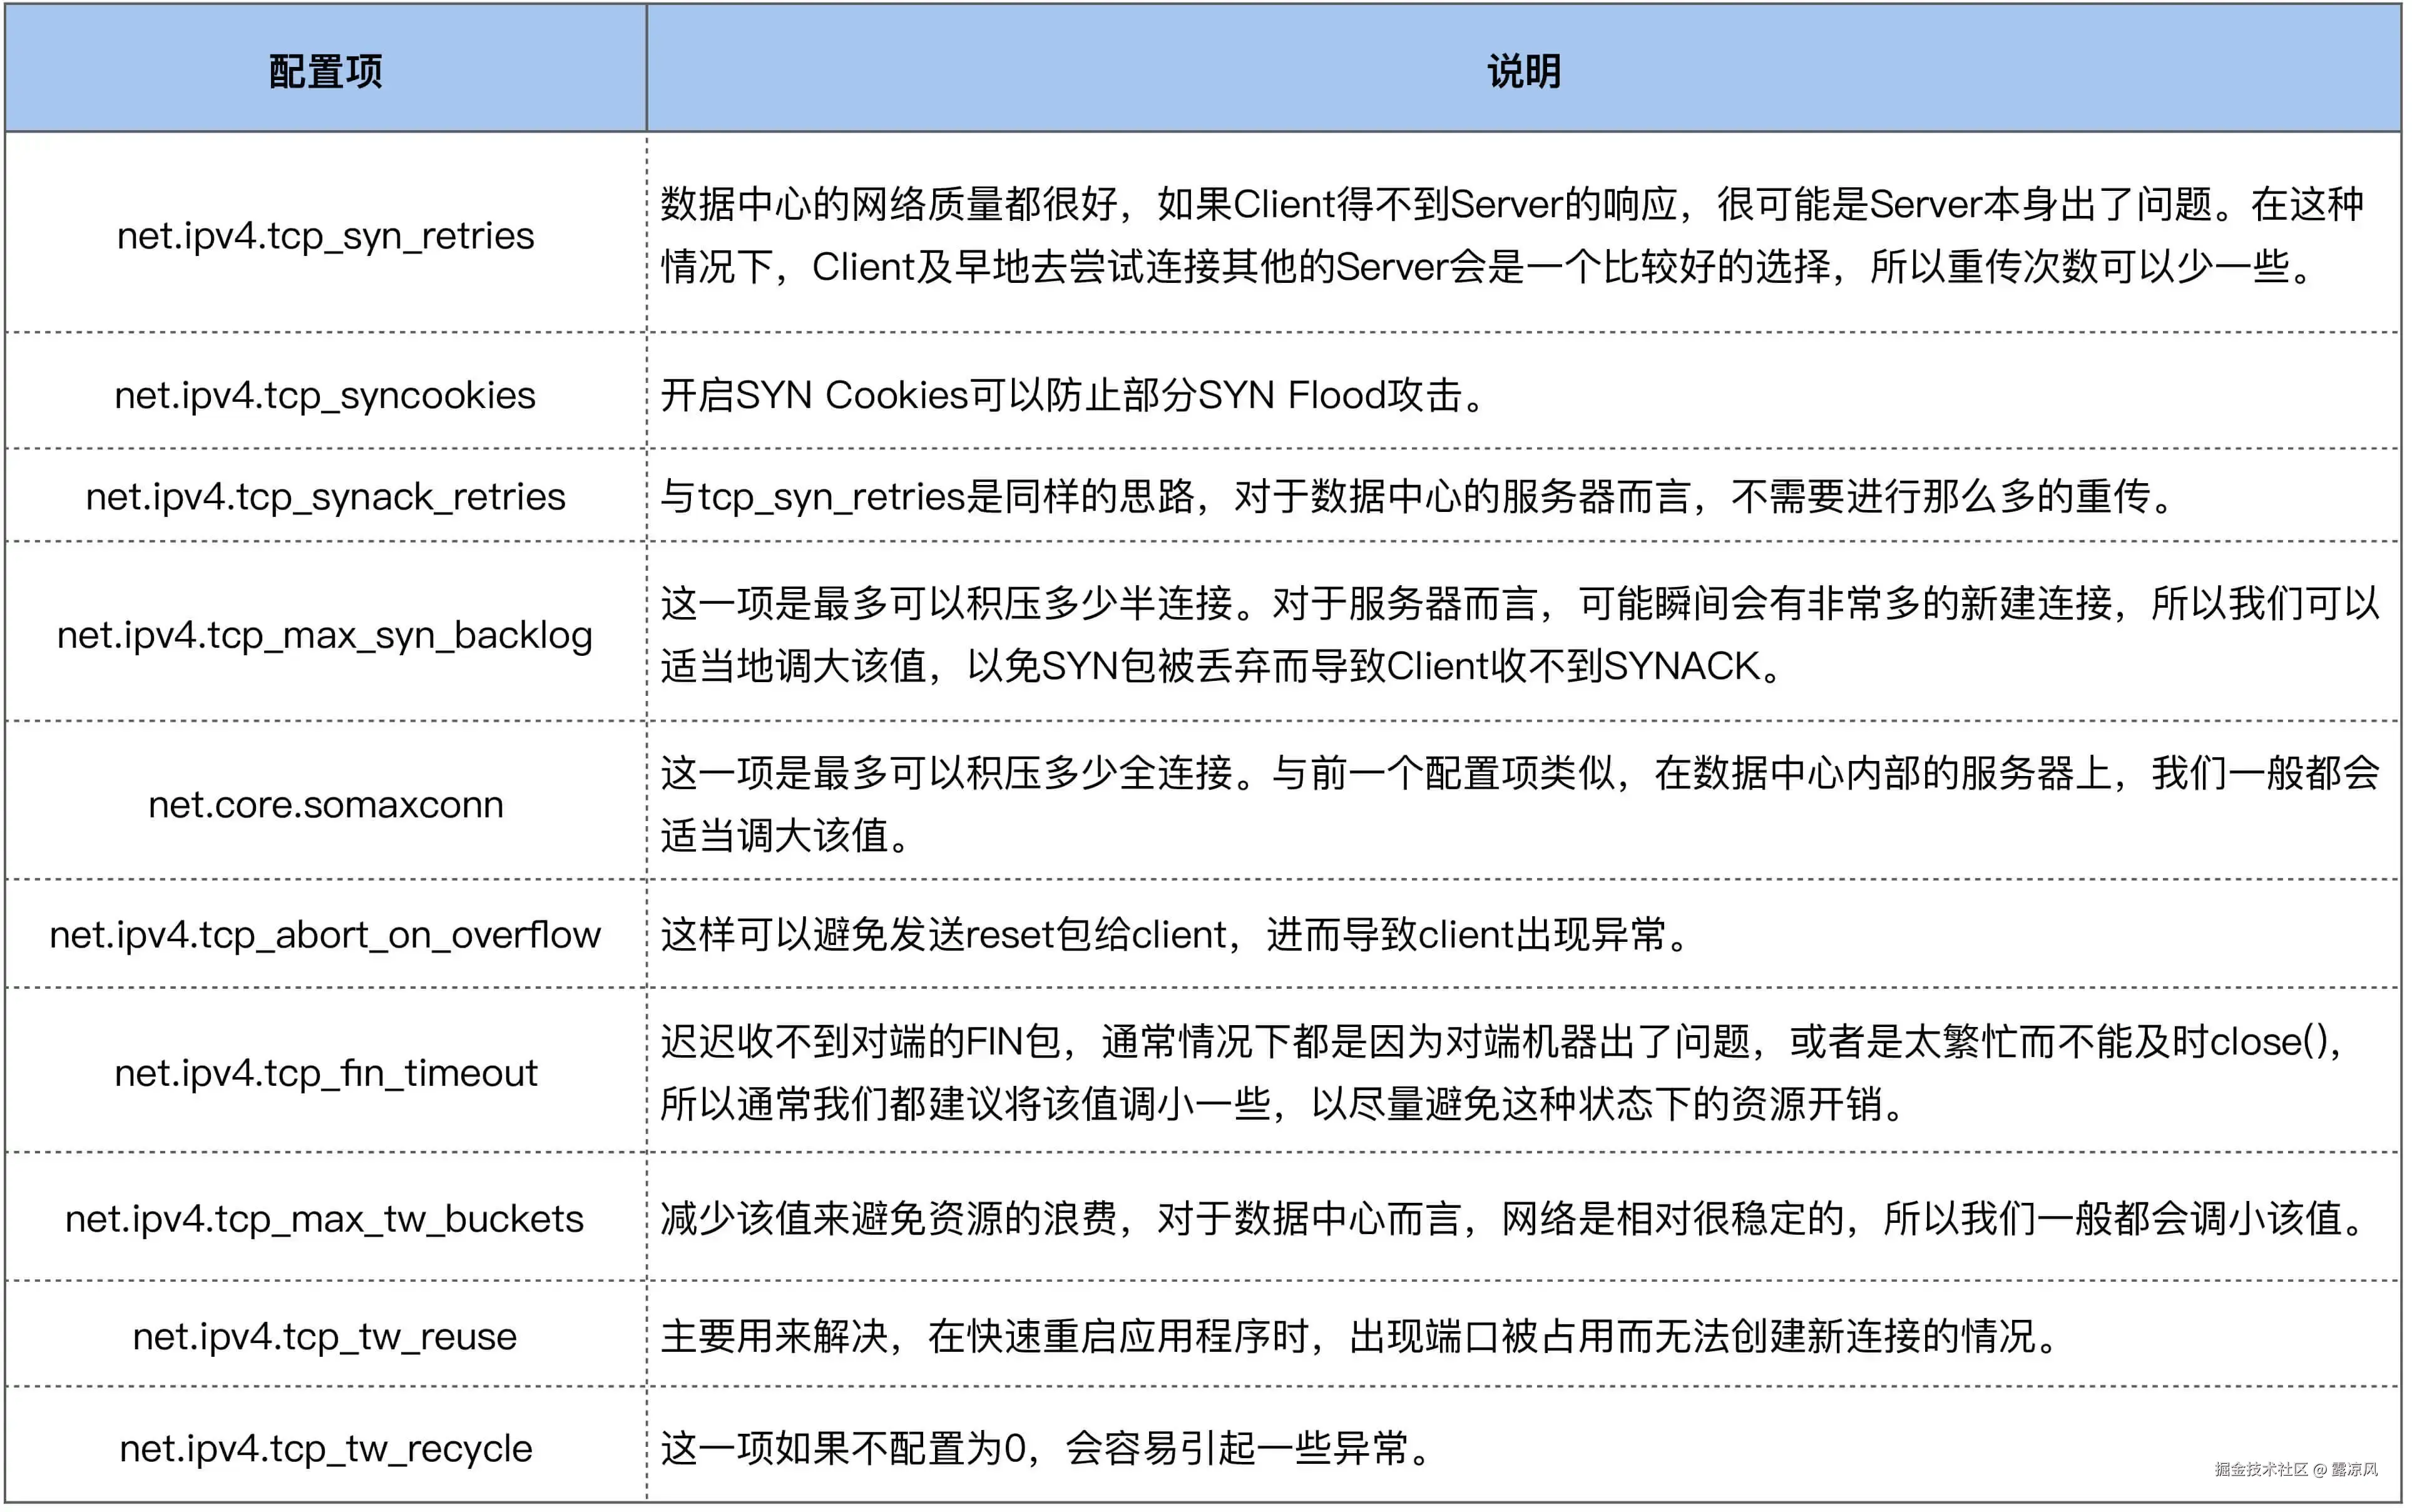Viewport: 2412px width, 1512px height.
Task: Click the SYN Cookies description text
Action: (x=1075, y=396)
